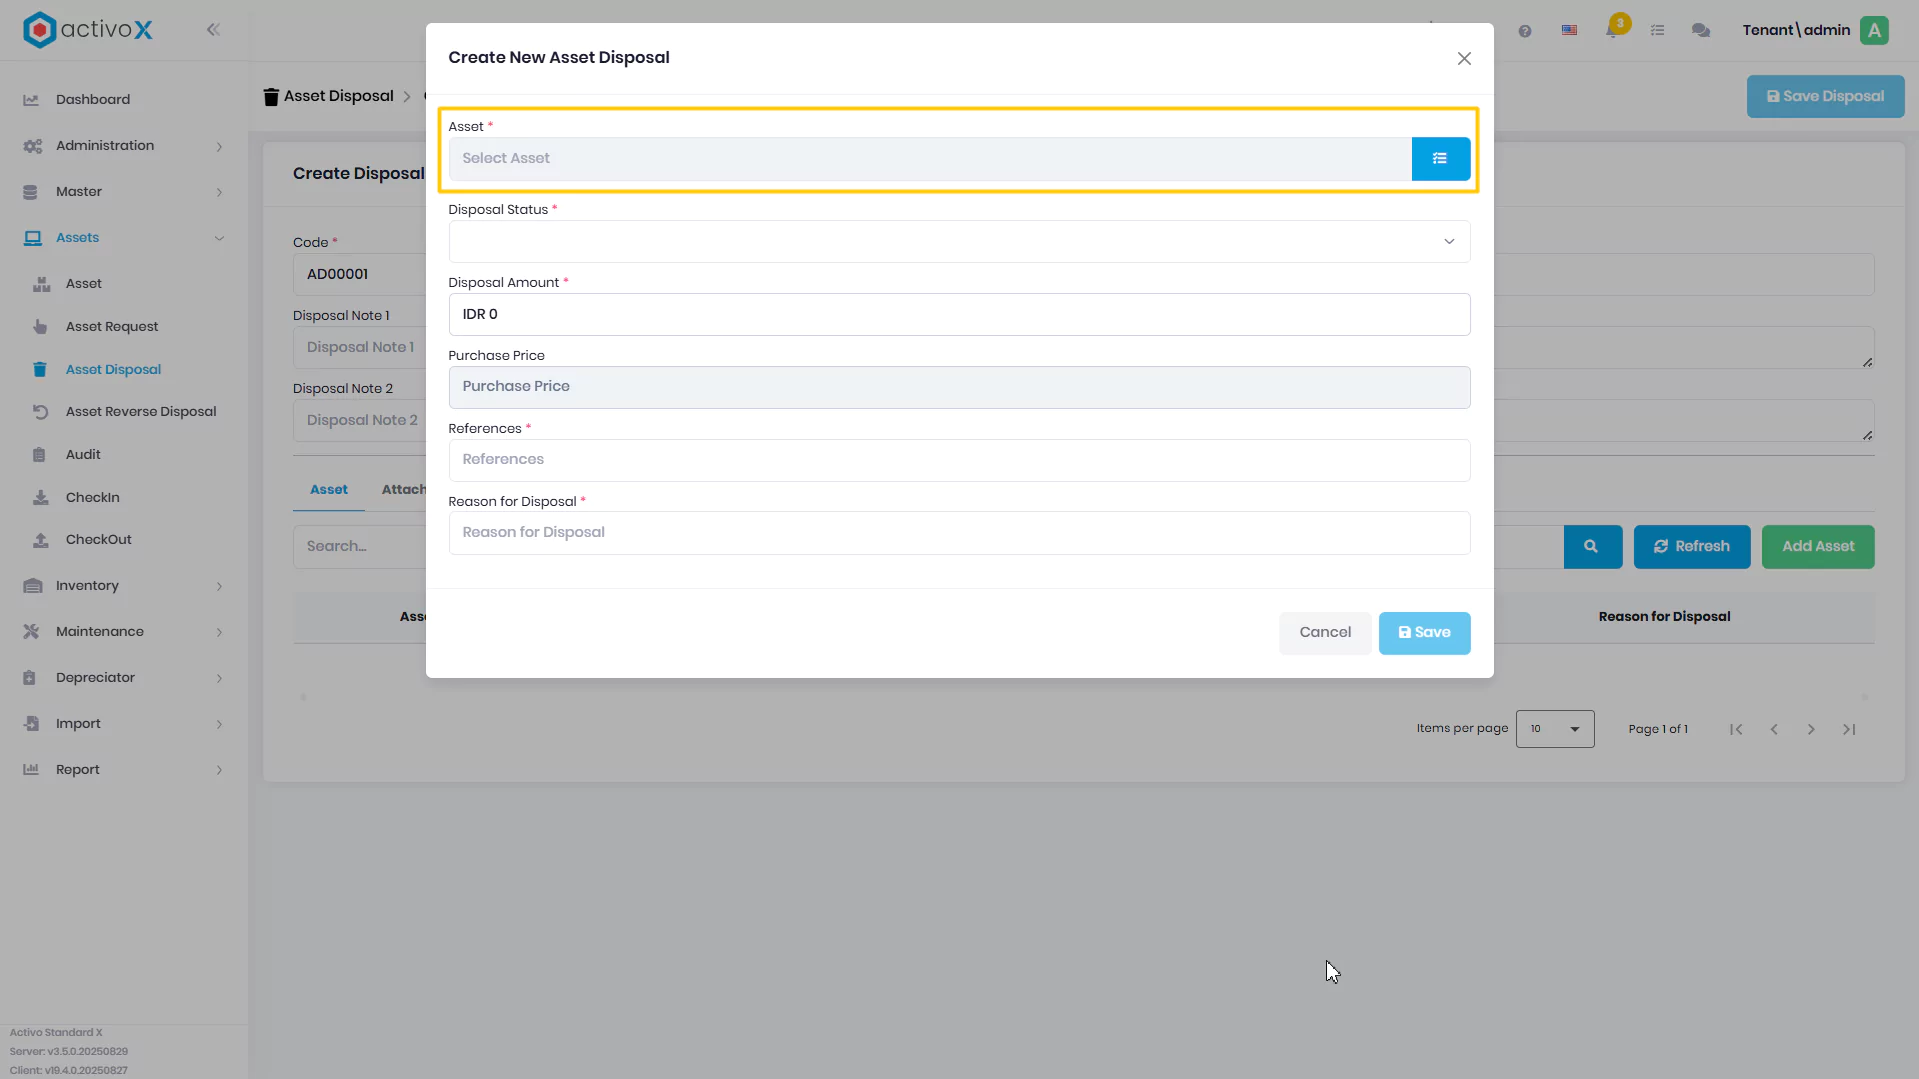The image size is (1919, 1079).
Task: Open the chat messages icon
Action: [1701, 31]
